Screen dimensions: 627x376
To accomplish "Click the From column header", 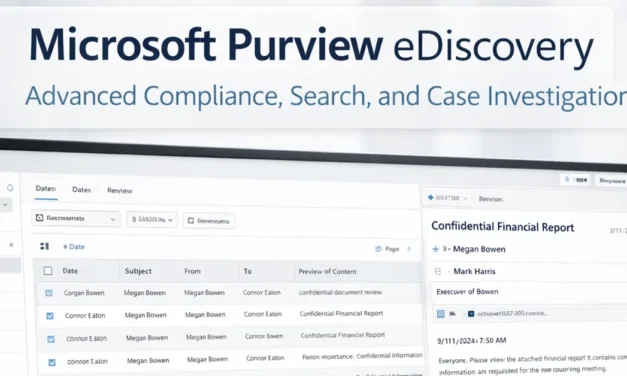I will click(192, 271).
